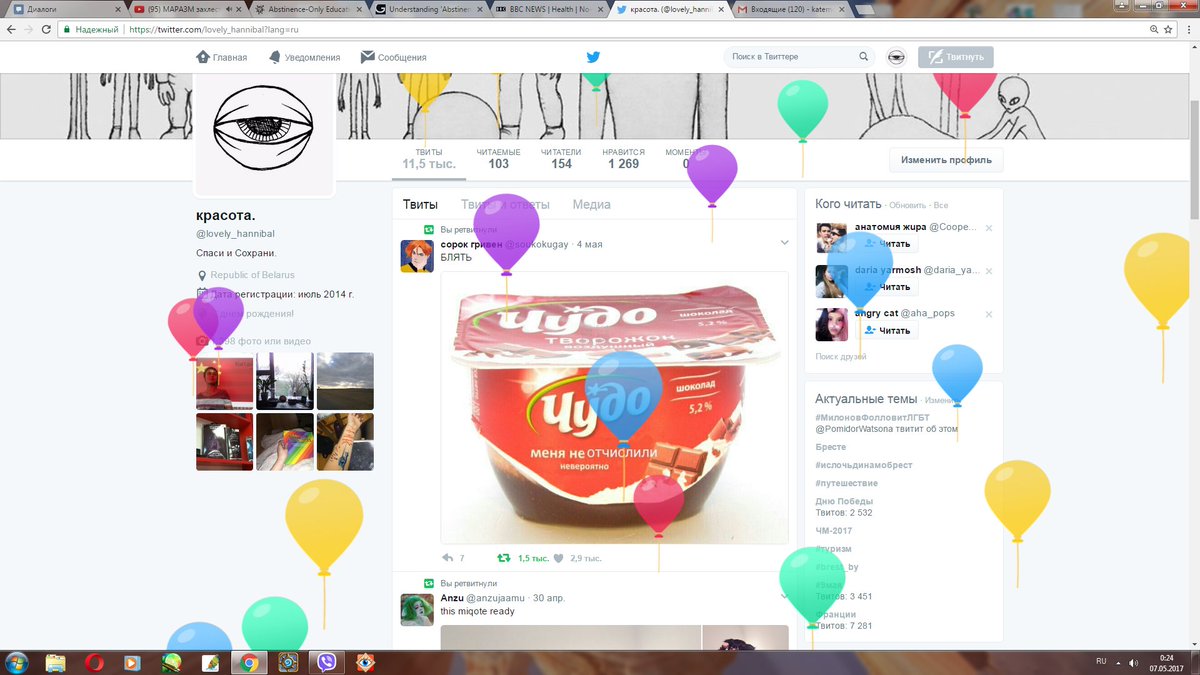Click анатомия жира suggestion avatar
This screenshot has height=675, width=1200.
(x=831, y=238)
